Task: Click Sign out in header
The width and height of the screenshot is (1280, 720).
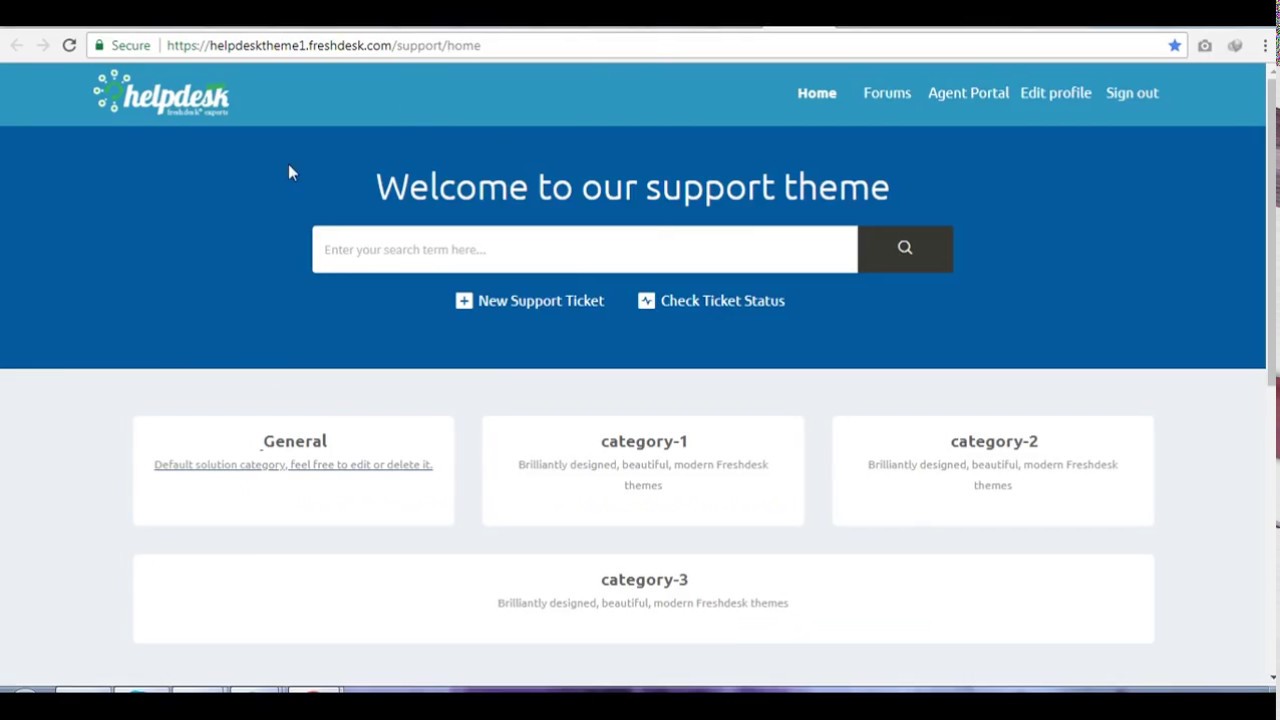Action: [x=1132, y=93]
